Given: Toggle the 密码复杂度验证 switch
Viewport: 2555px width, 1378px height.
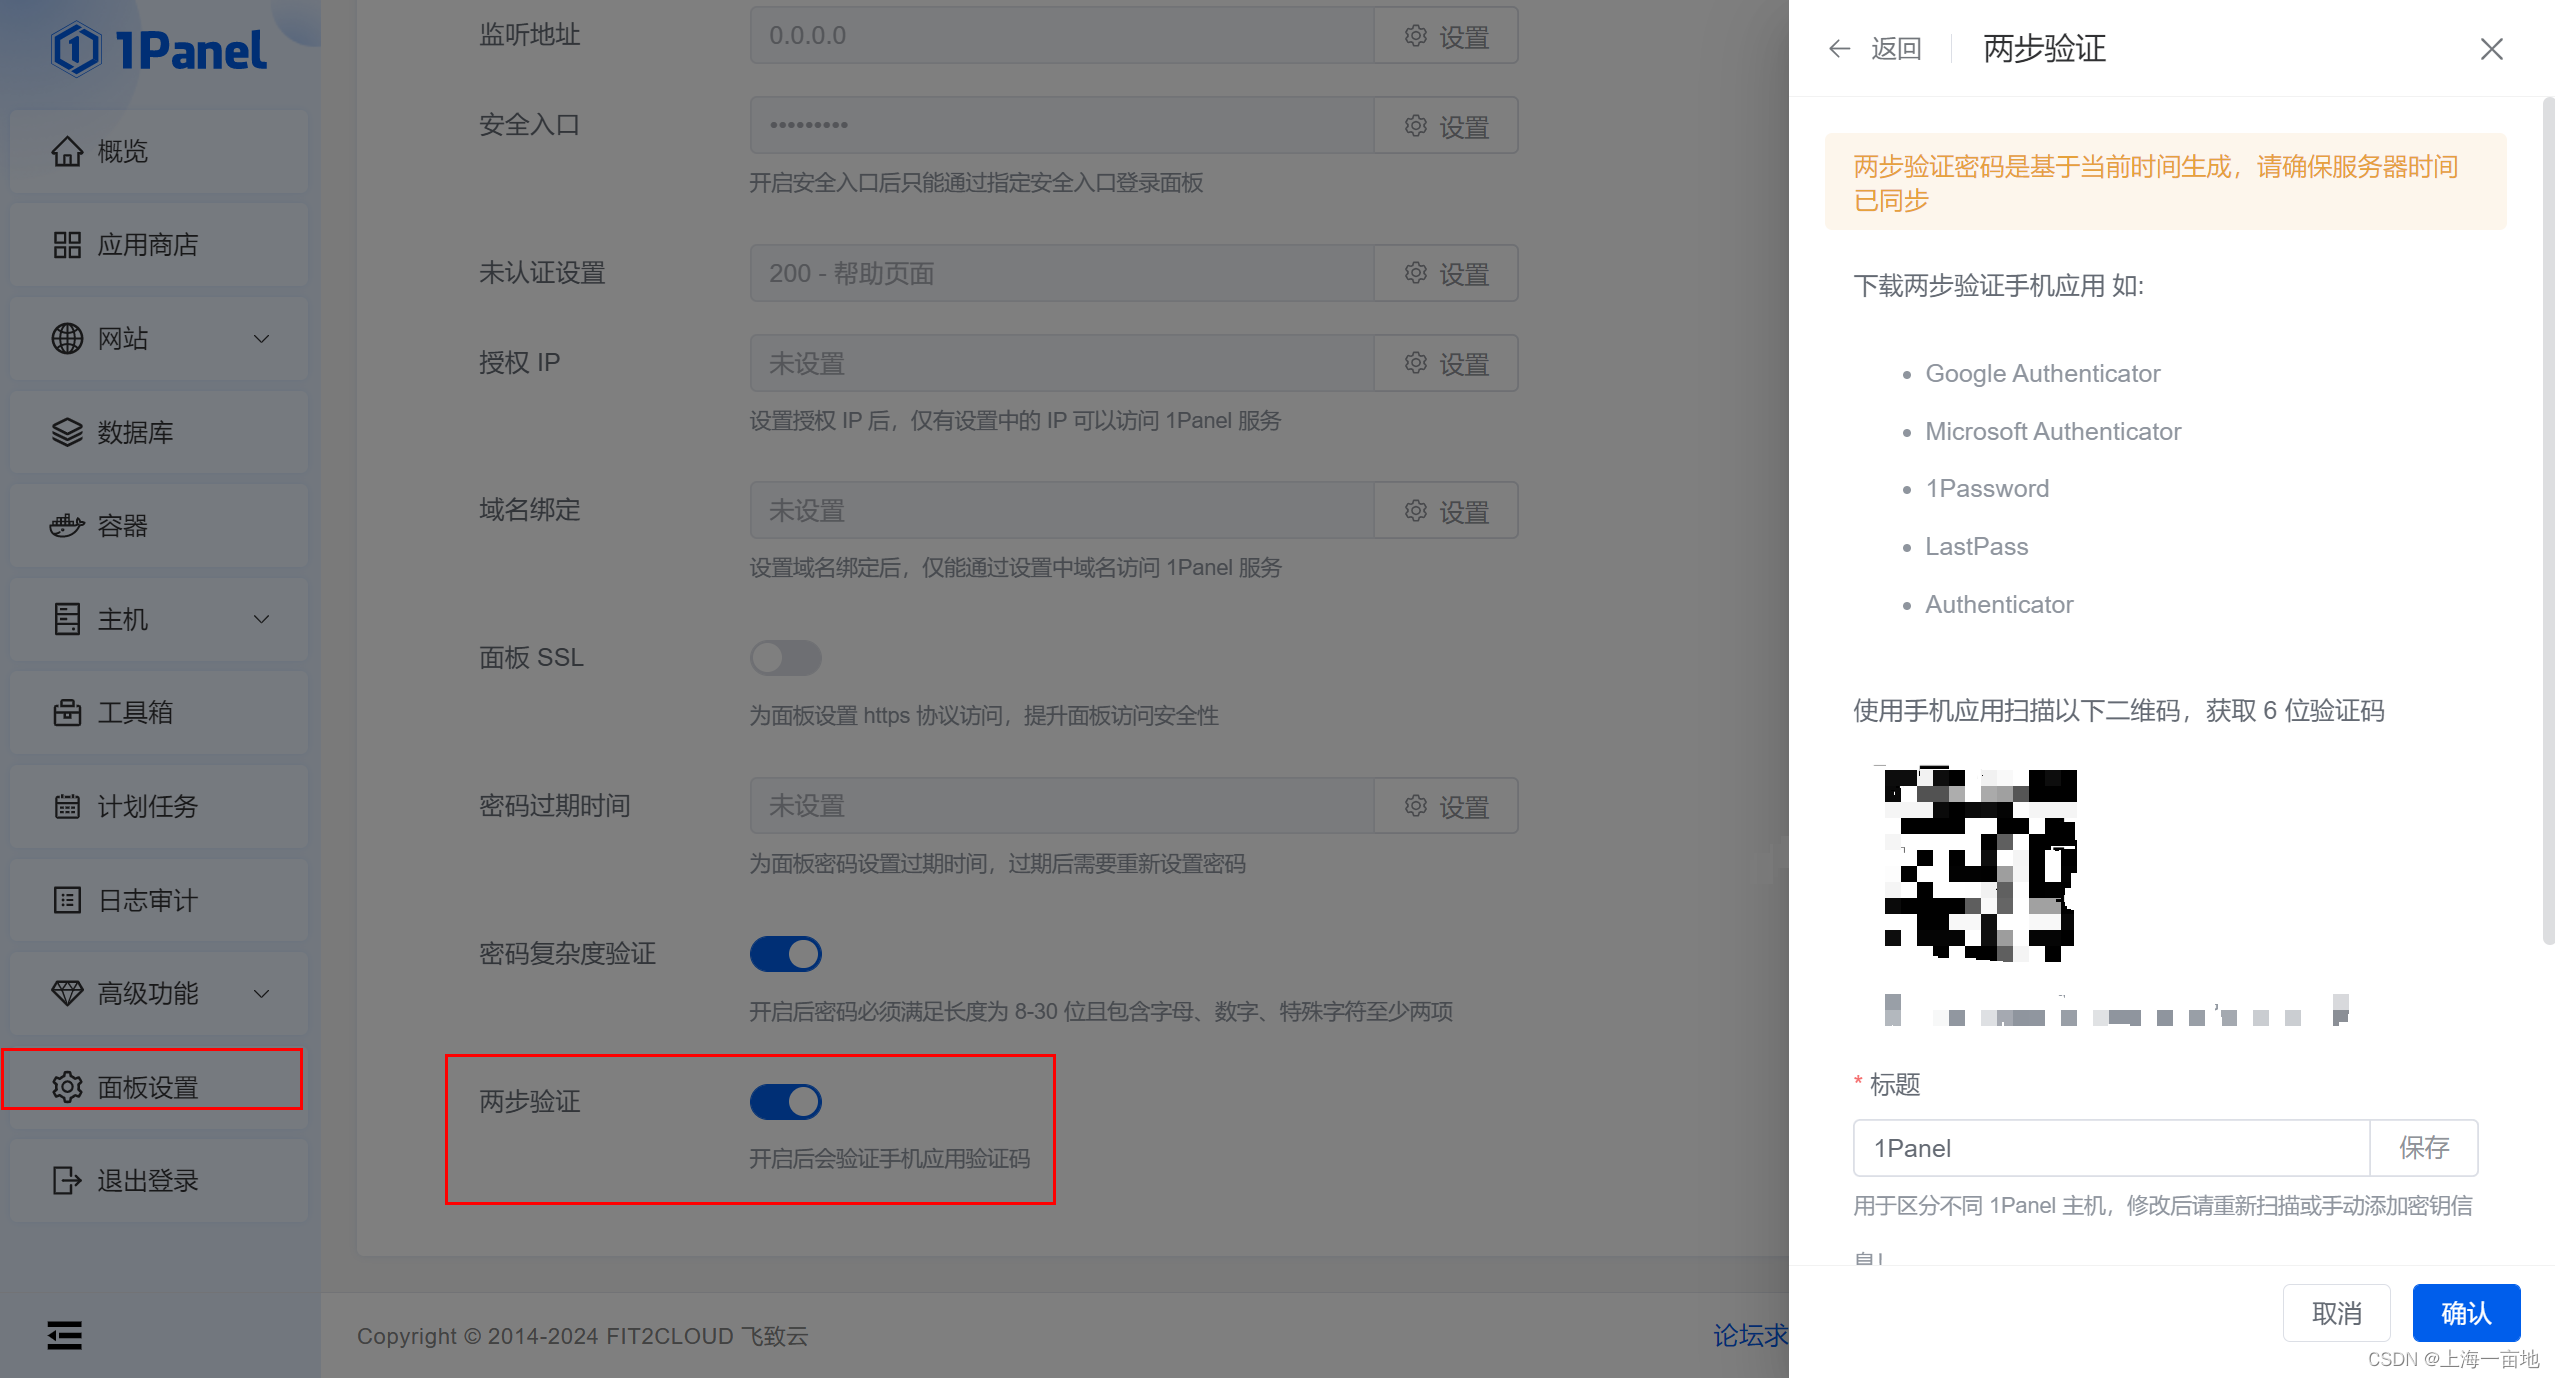Looking at the screenshot, I should coord(786,954).
